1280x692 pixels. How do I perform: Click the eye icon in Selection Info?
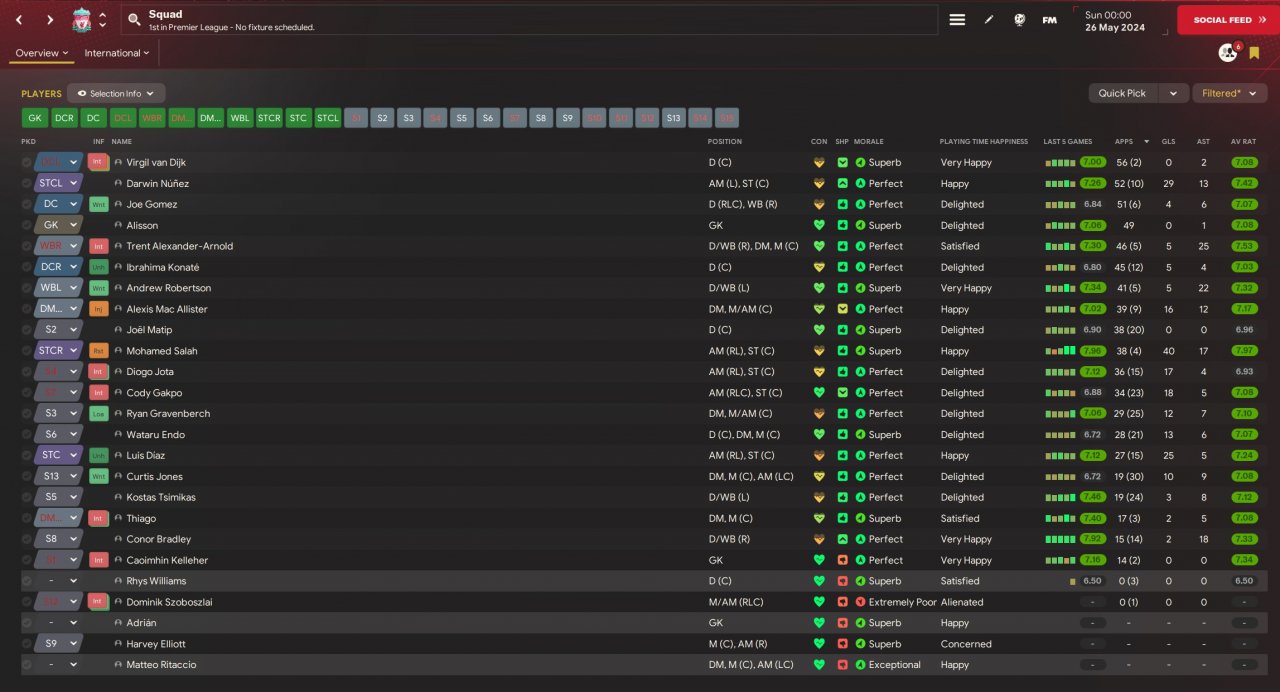pos(81,93)
